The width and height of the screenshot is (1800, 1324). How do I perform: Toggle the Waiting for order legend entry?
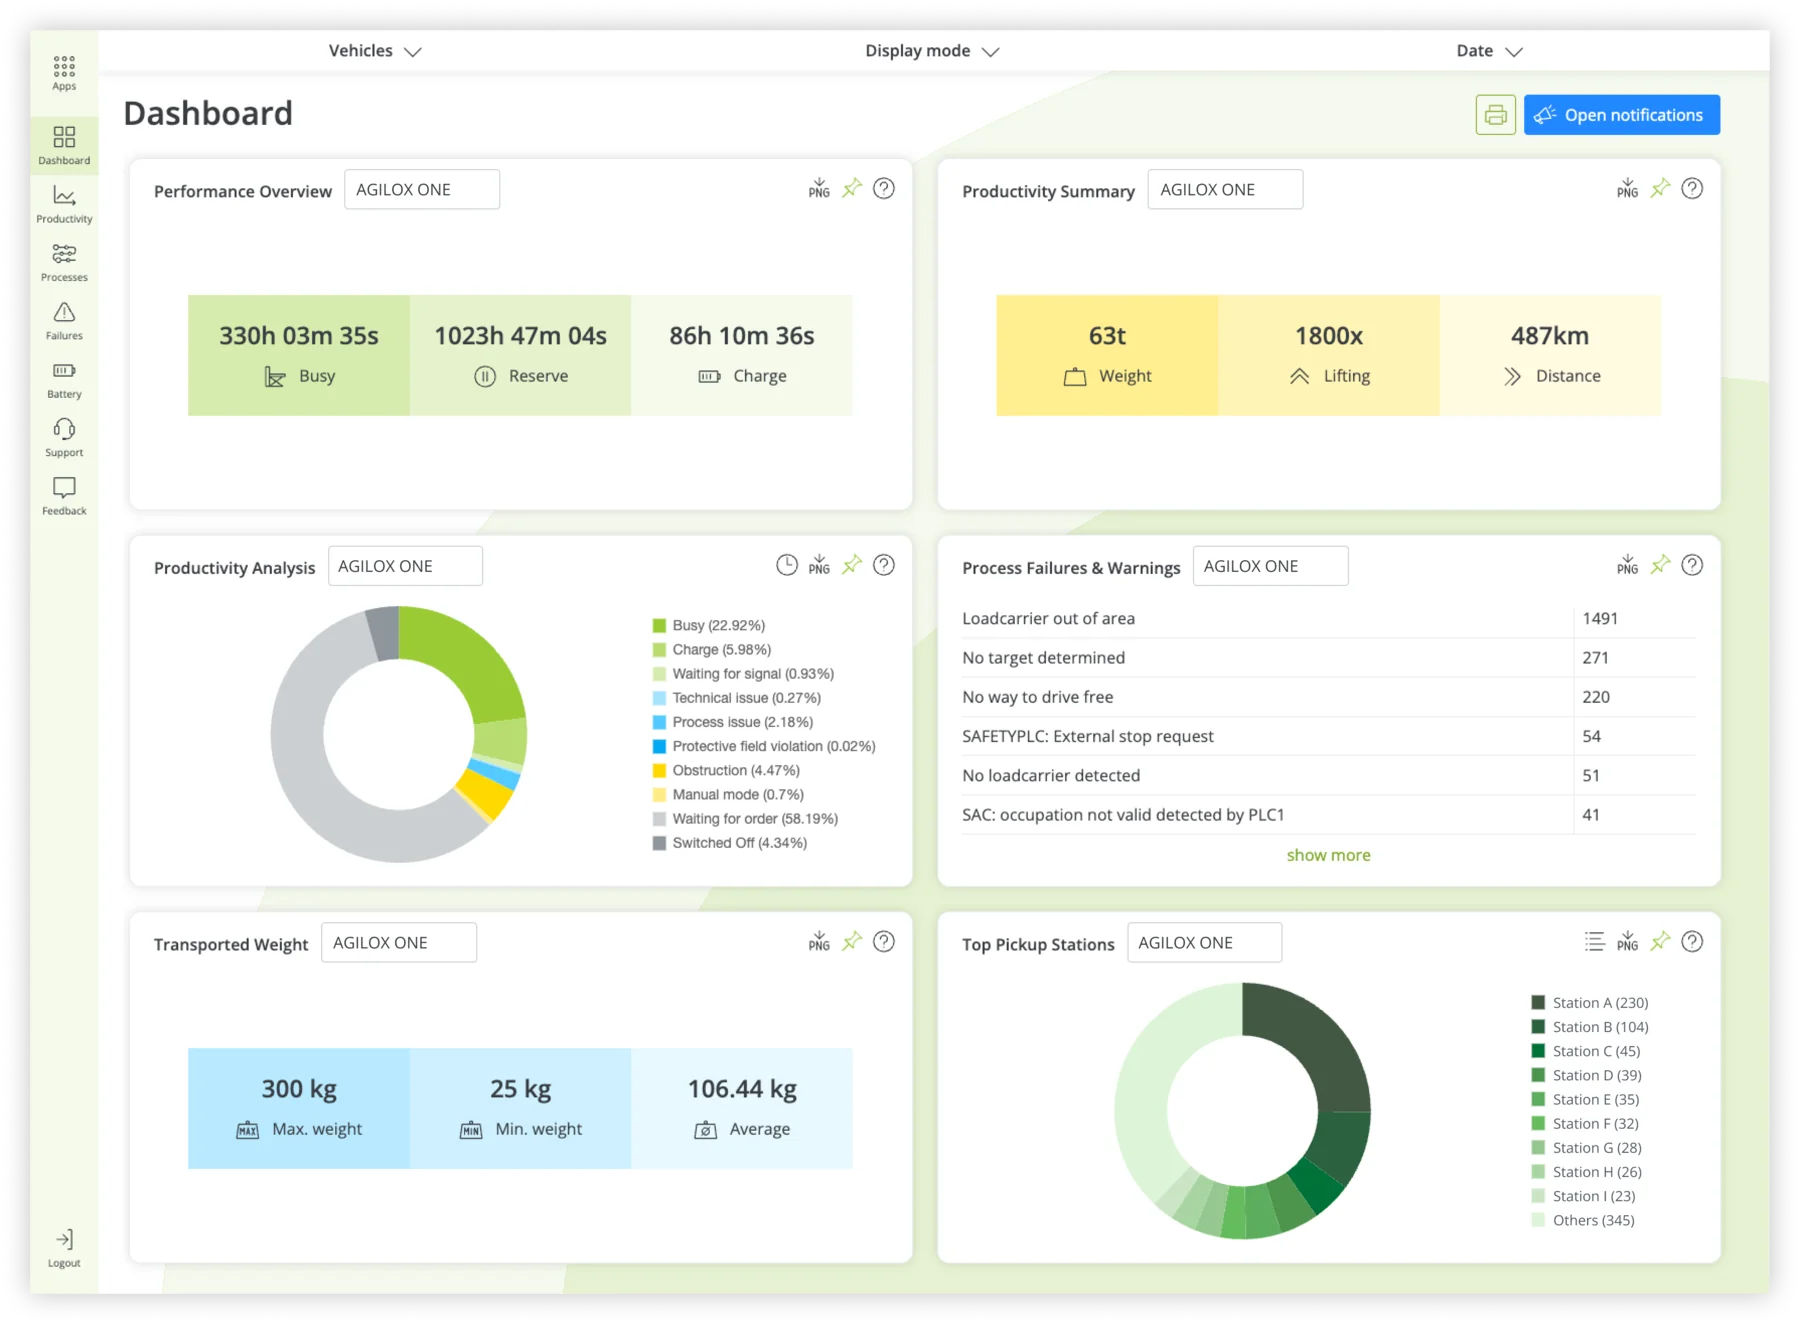[745, 818]
